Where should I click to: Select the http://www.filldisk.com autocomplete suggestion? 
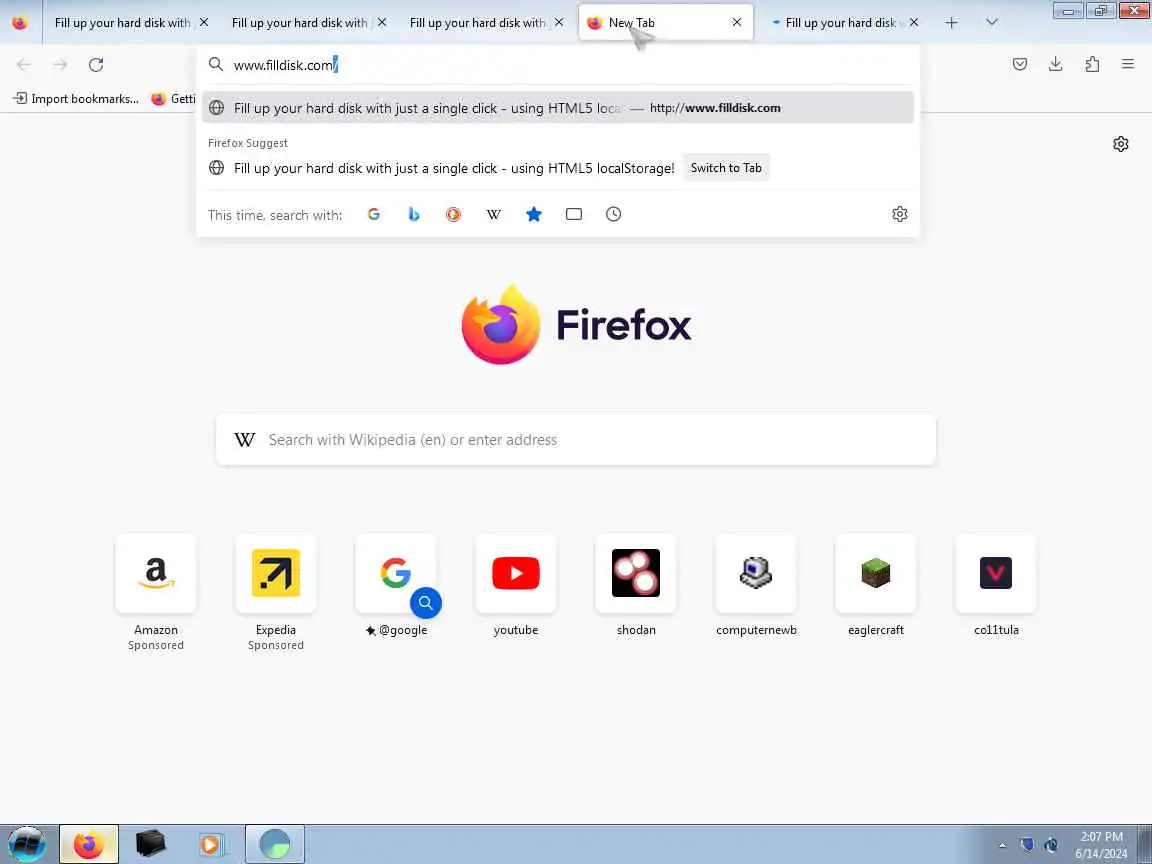(558, 107)
